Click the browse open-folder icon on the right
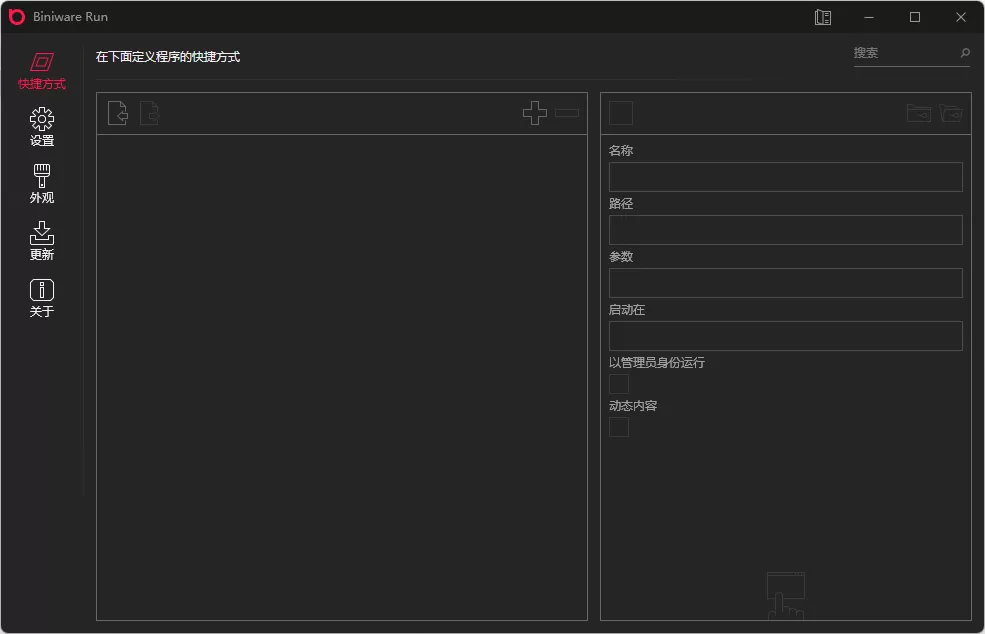This screenshot has height=634, width=985. [950, 113]
